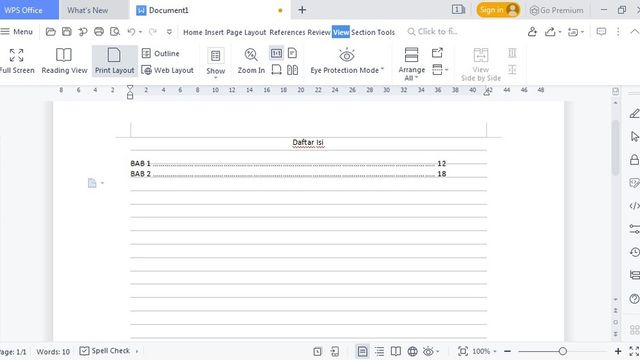Click the two pages view icon

pos(292,70)
